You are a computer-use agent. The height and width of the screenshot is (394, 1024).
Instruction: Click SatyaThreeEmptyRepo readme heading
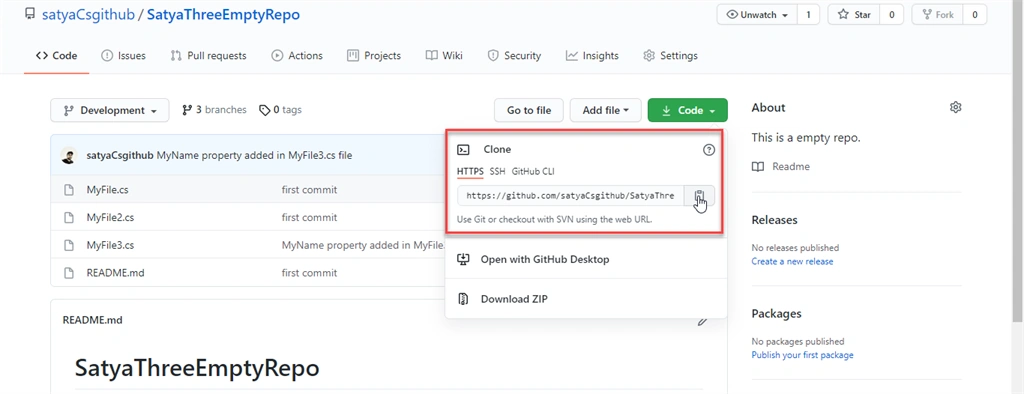point(197,368)
